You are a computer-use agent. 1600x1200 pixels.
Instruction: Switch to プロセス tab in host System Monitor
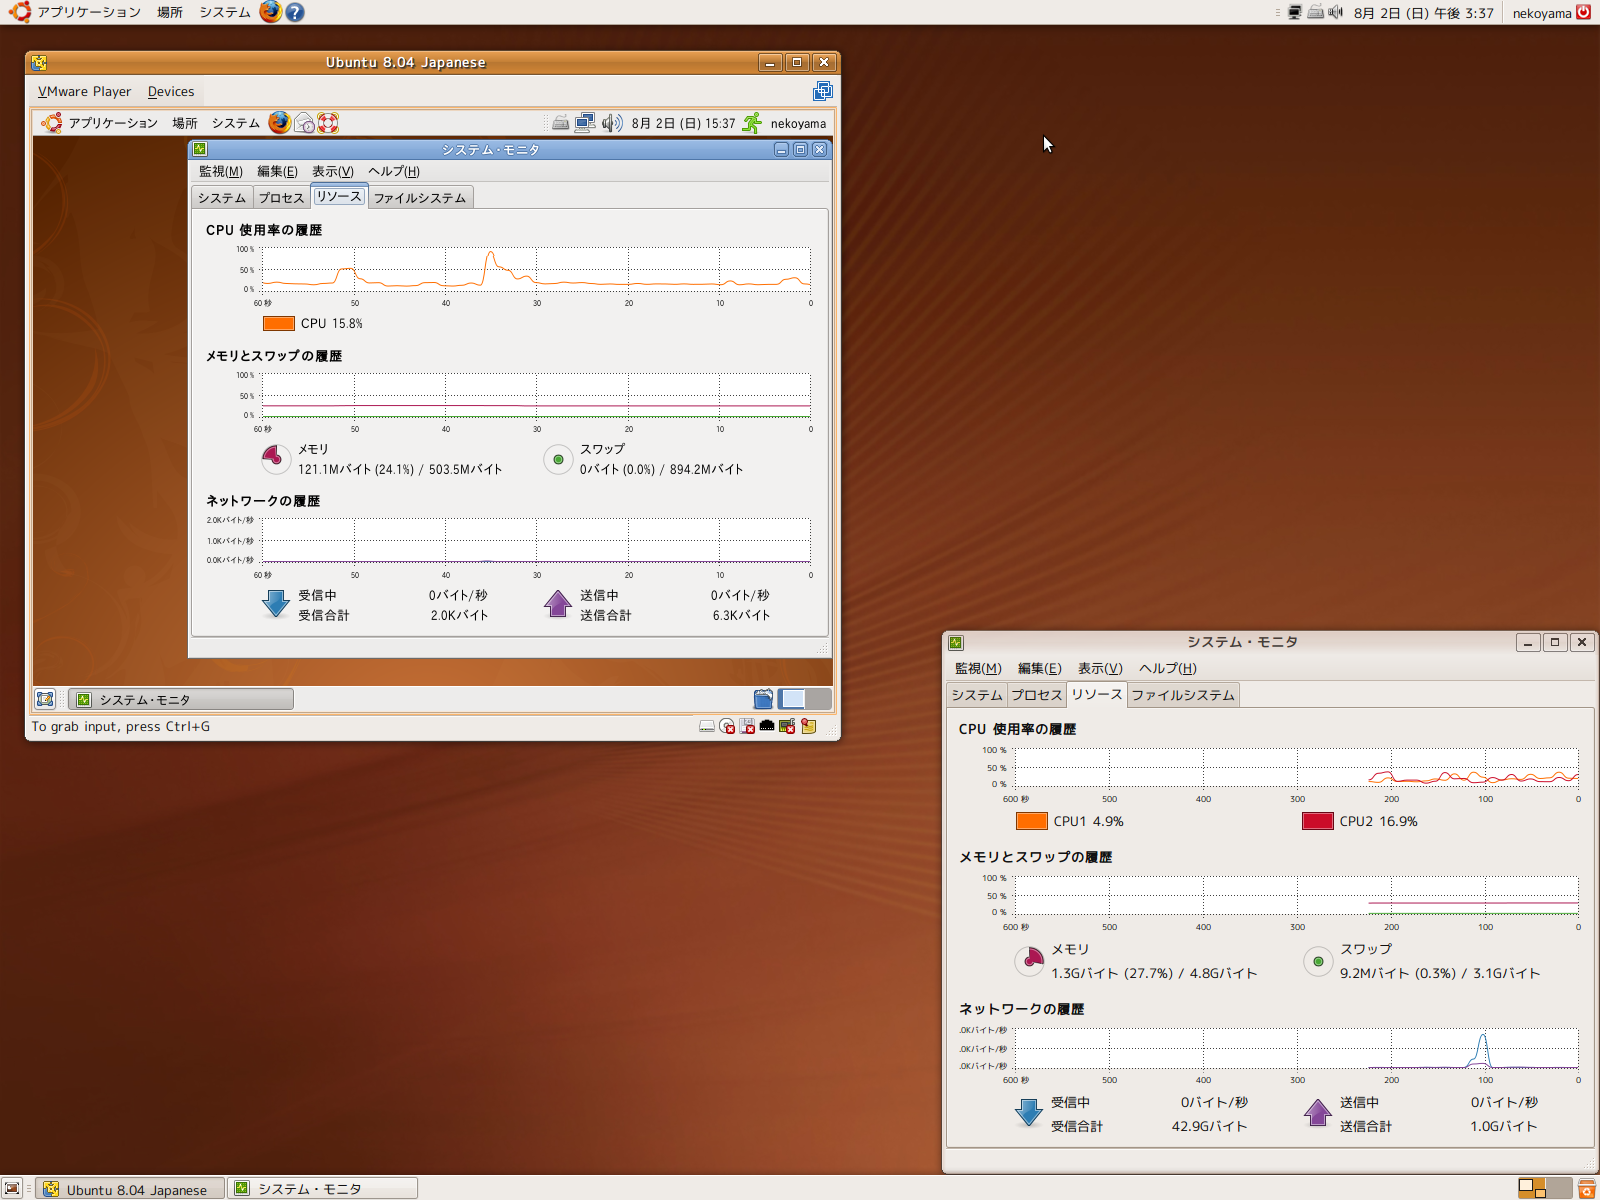(1036, 695)
